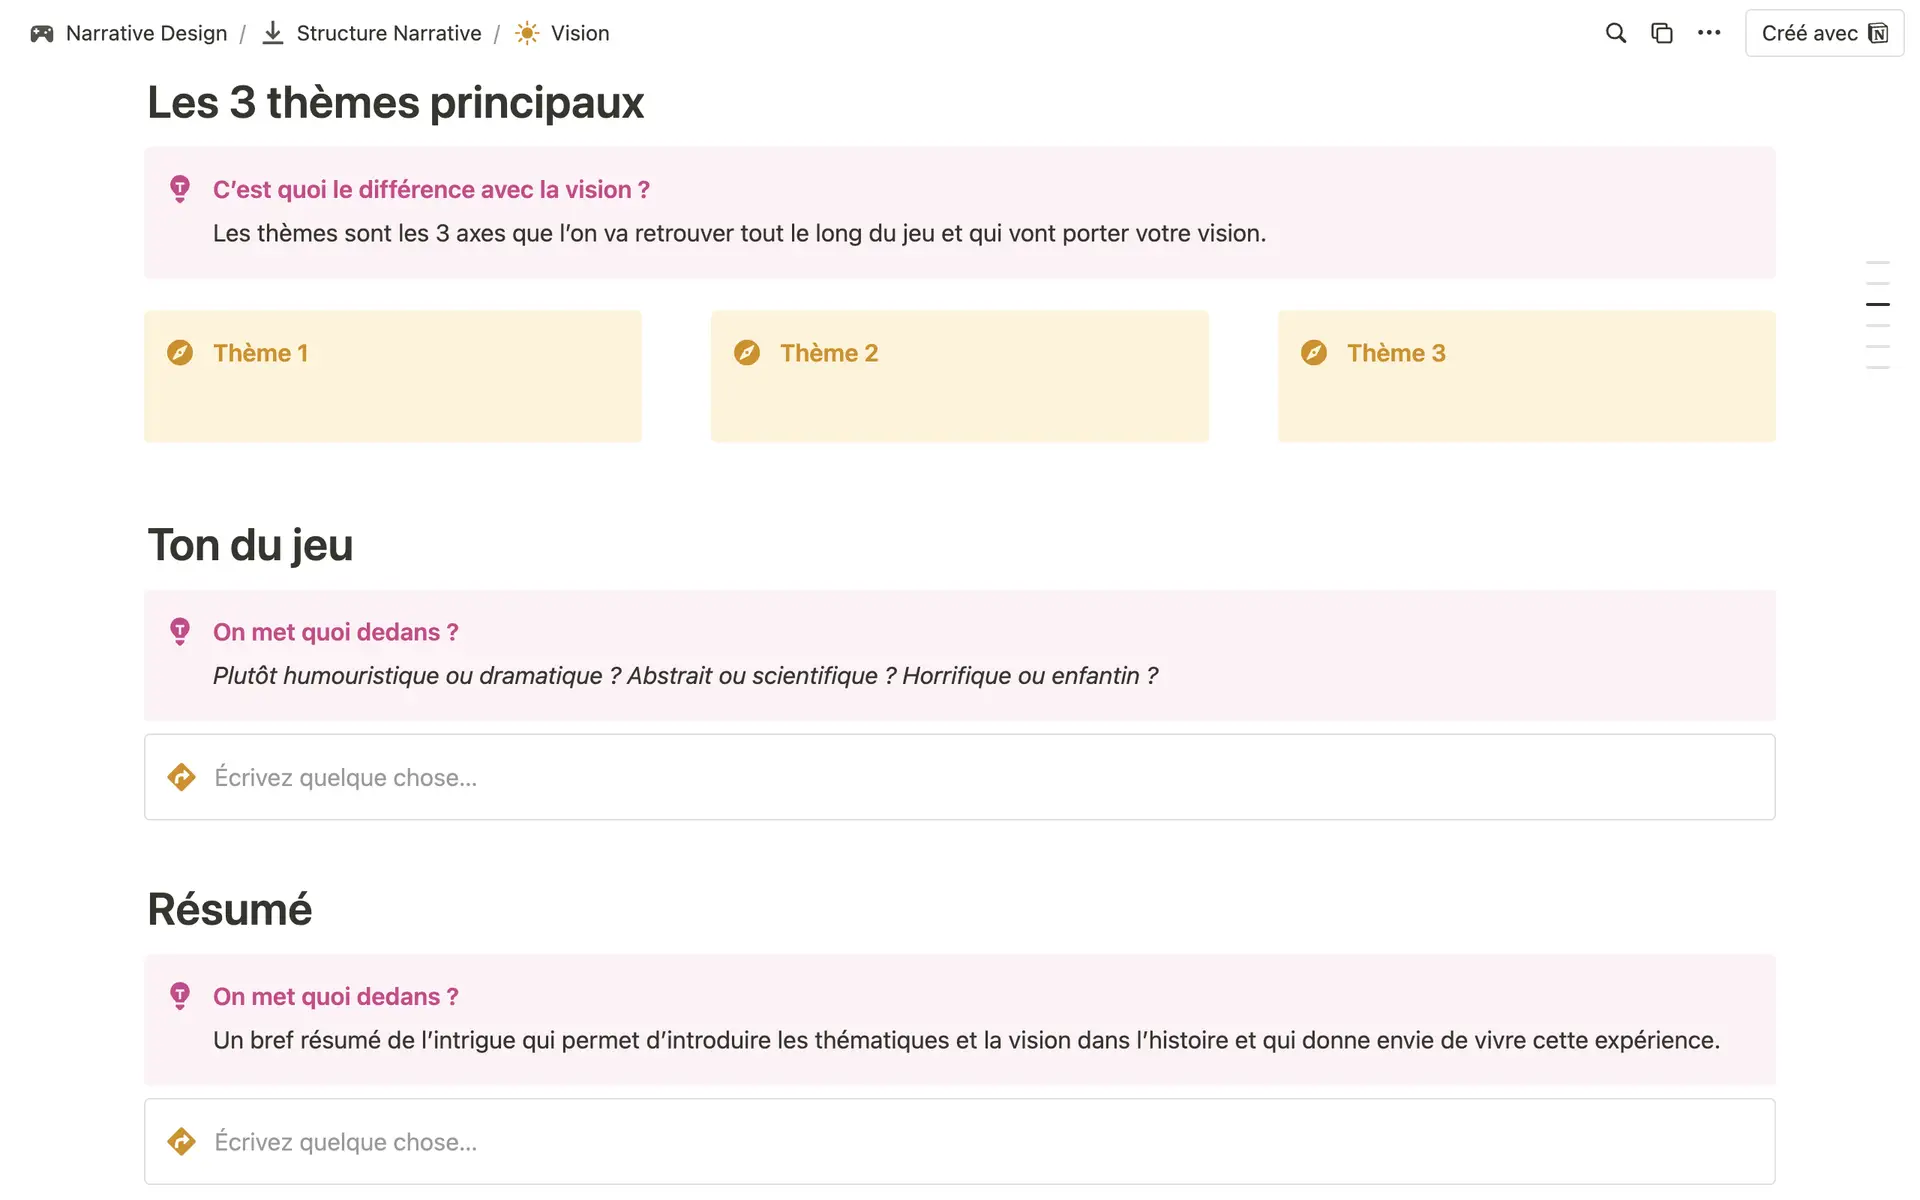Screen dimensions: 1920x1200
Task: Click the Résumé input field
Action: click(959, 1141)
